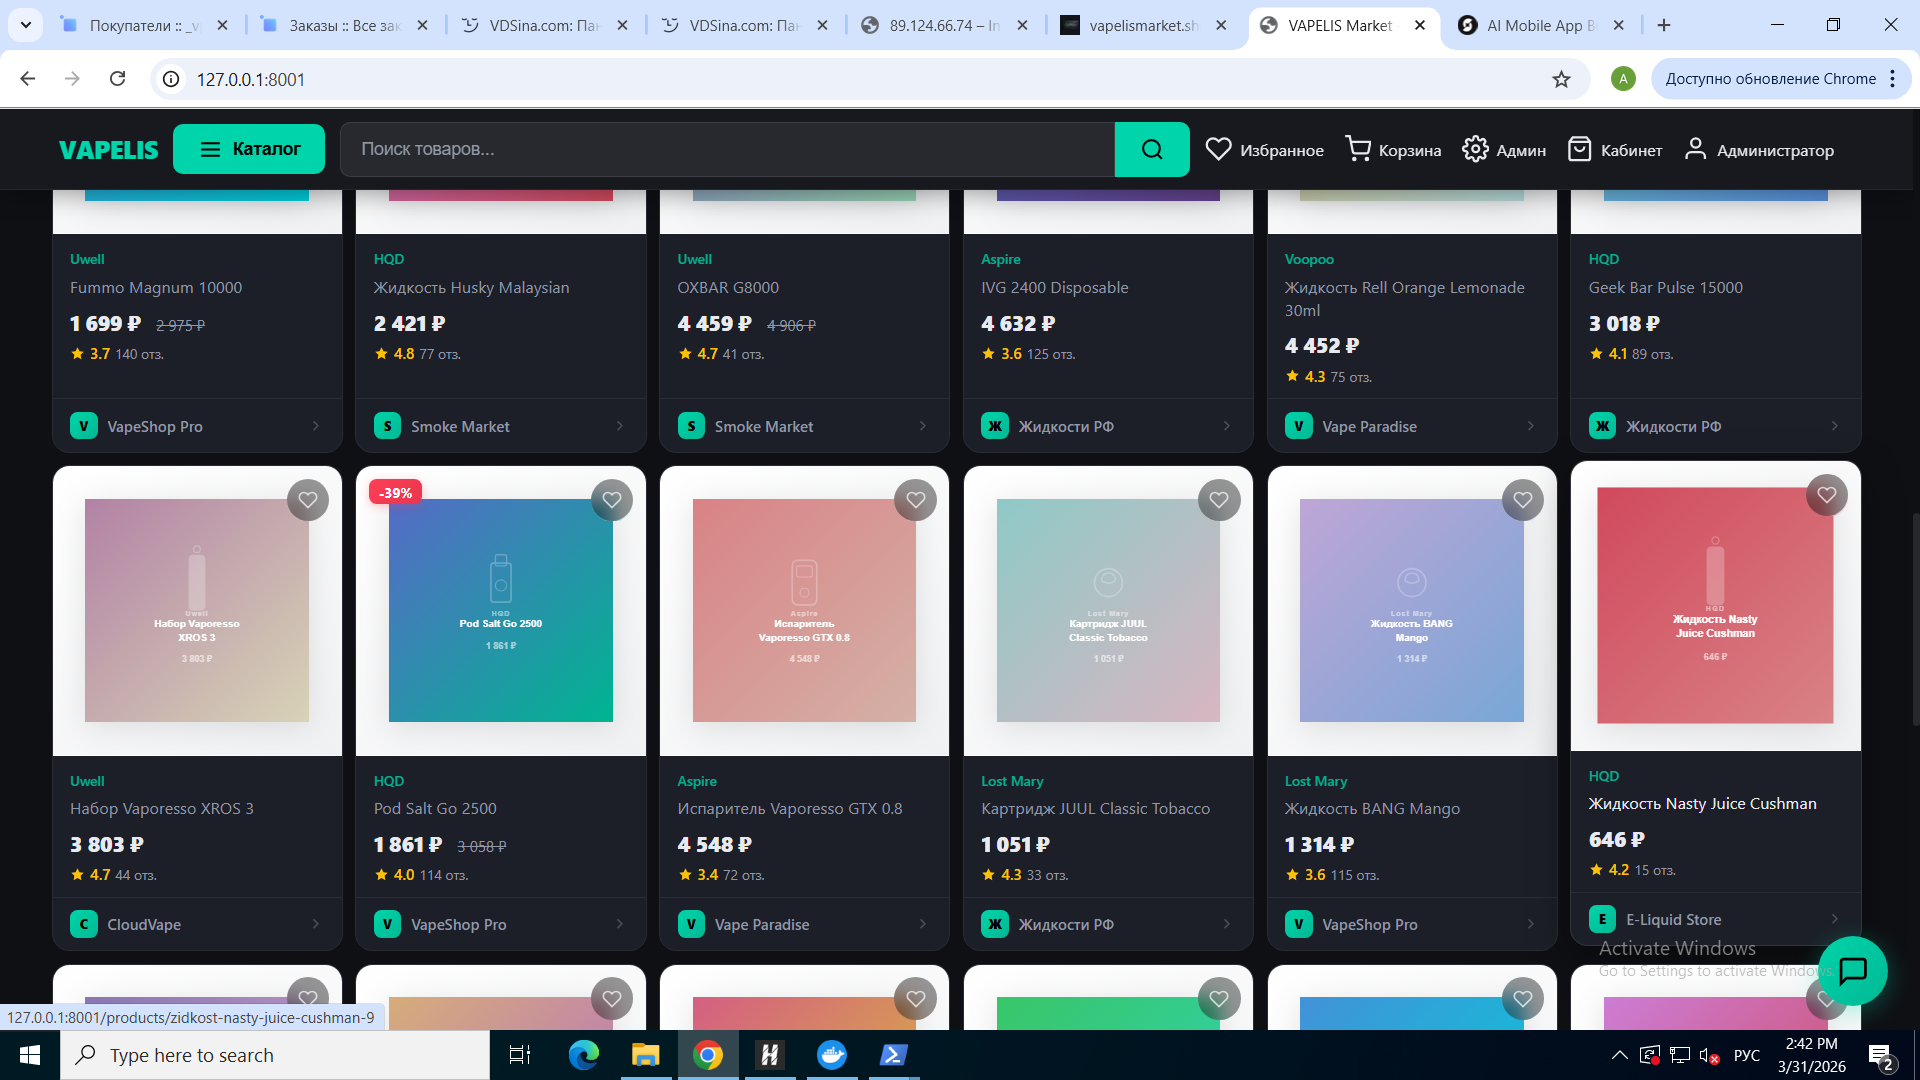Go back with the browser arrow
The image size is (1920, 1080).
click(28, 79)
